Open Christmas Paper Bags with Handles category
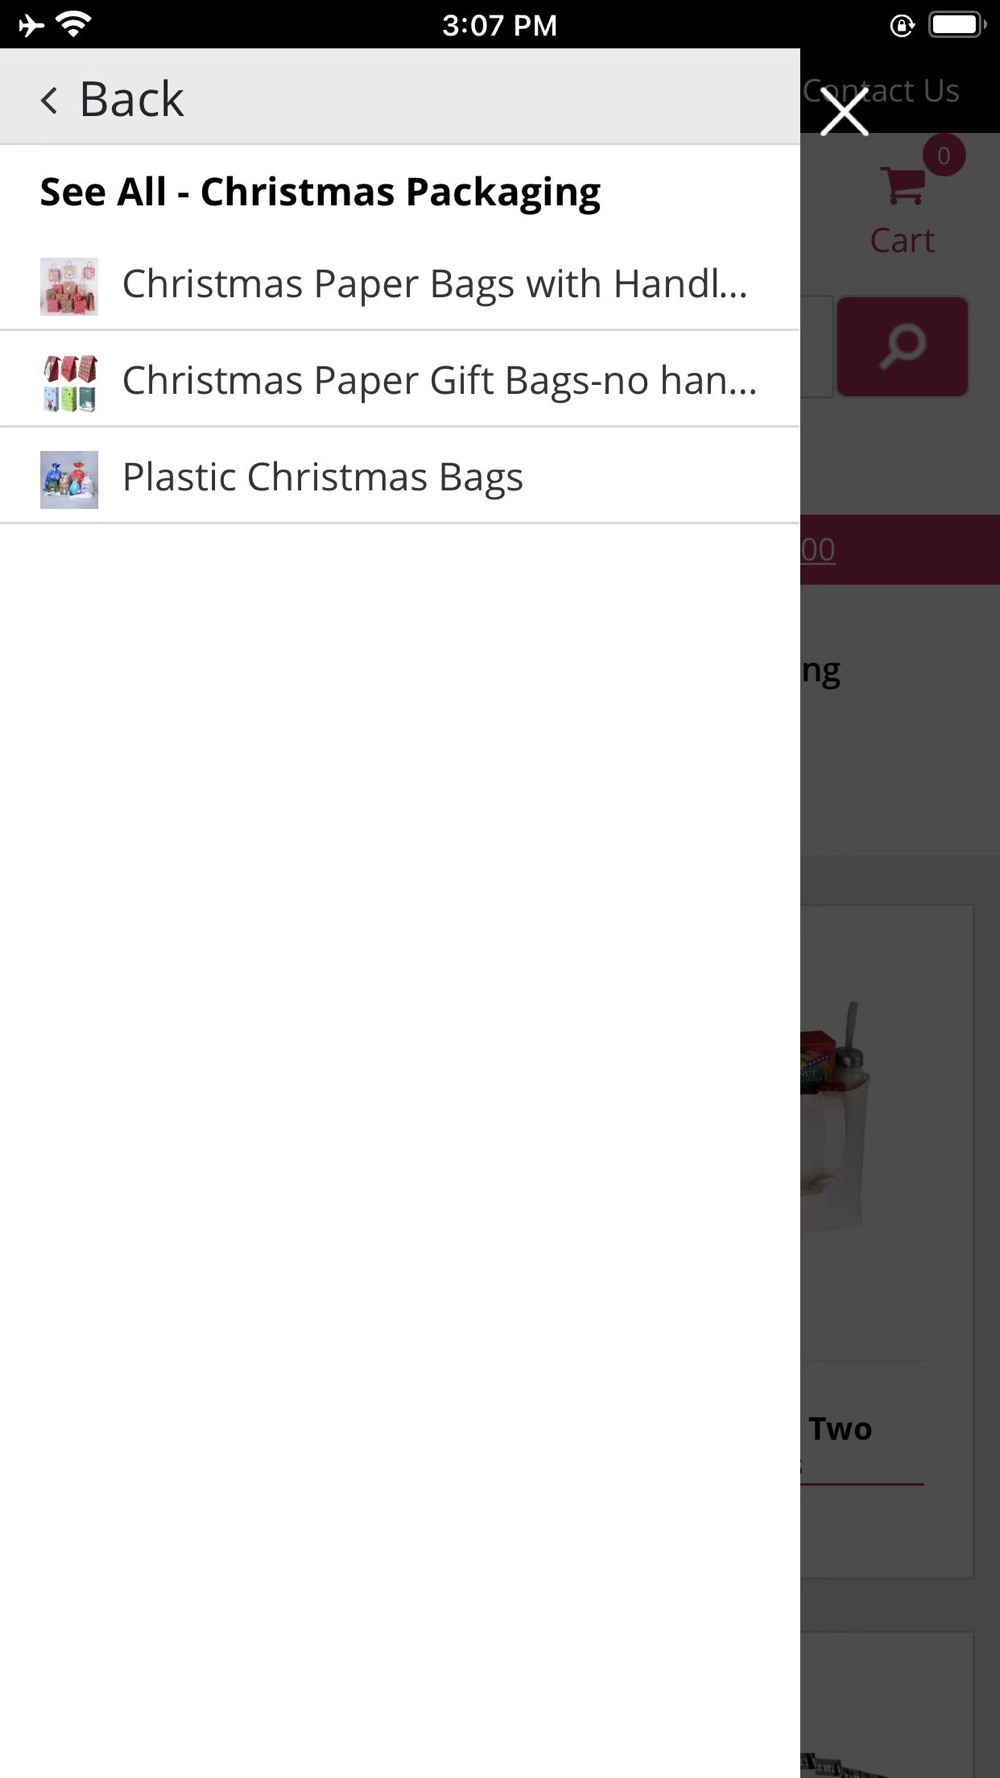 pos(400,284)
